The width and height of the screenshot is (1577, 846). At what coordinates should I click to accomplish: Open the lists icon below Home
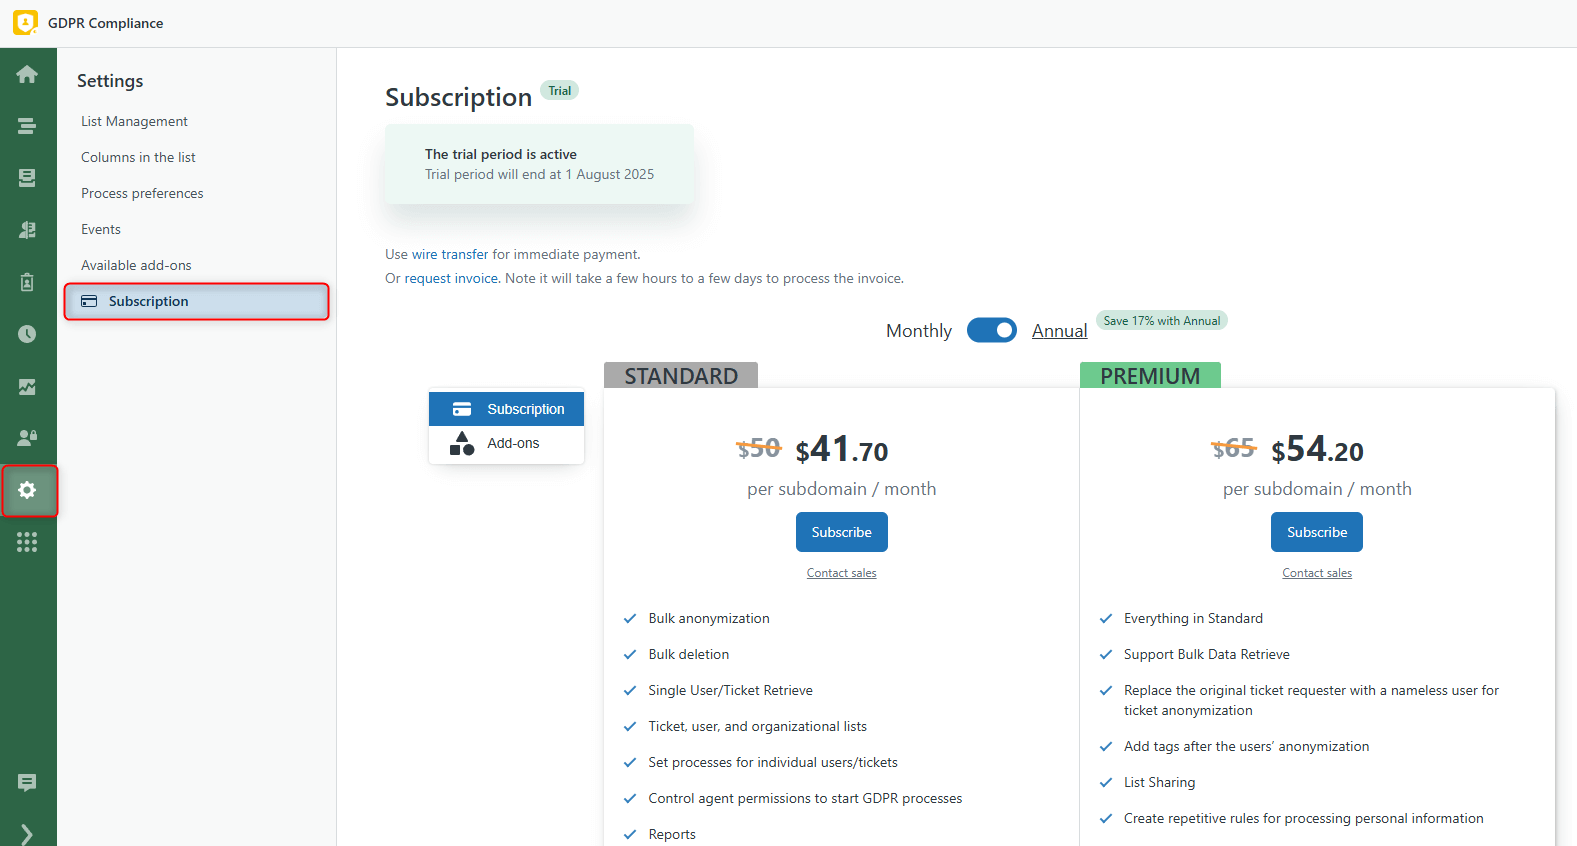(x=27, y=126)
